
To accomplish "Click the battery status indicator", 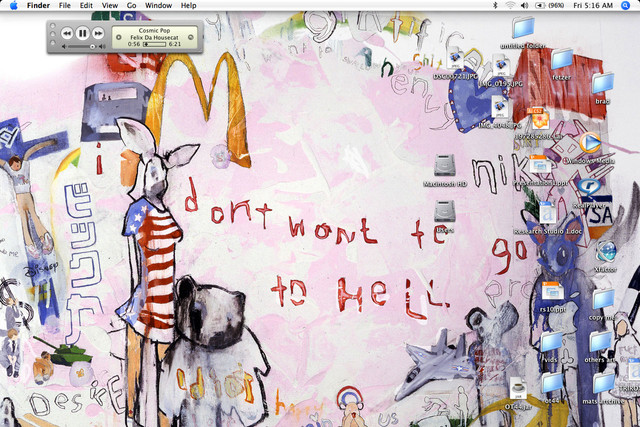I will [549, 5].
